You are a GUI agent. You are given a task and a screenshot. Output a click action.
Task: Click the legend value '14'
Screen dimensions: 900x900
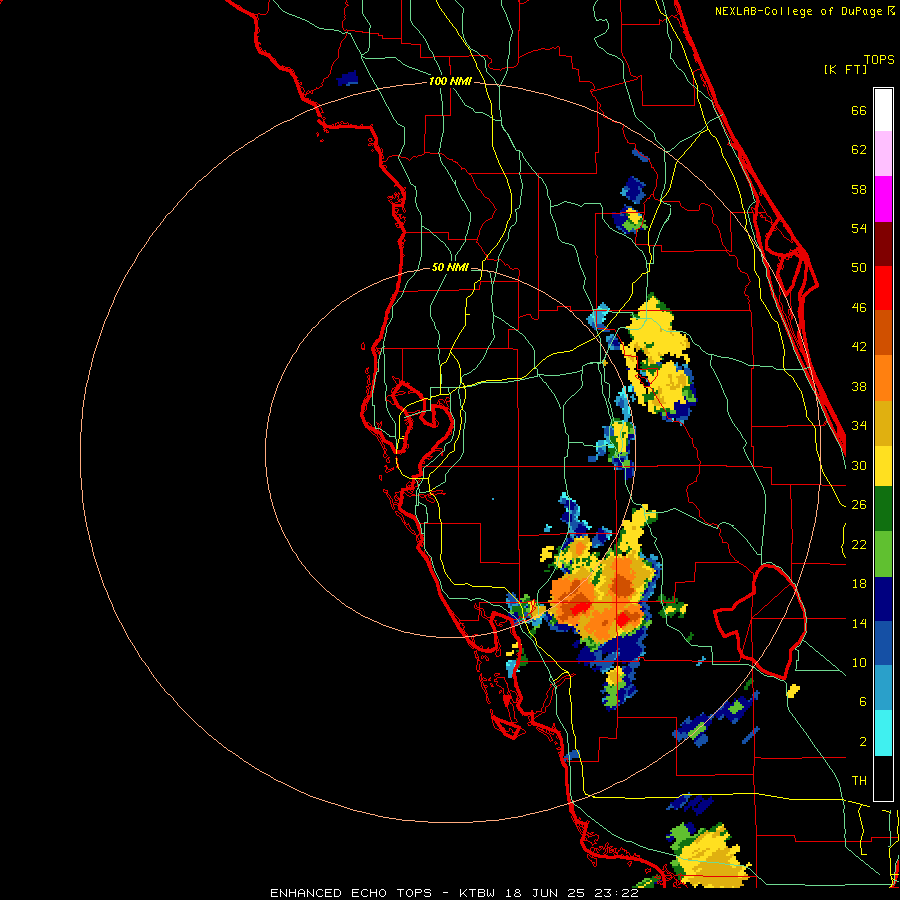tap(859, 624)
